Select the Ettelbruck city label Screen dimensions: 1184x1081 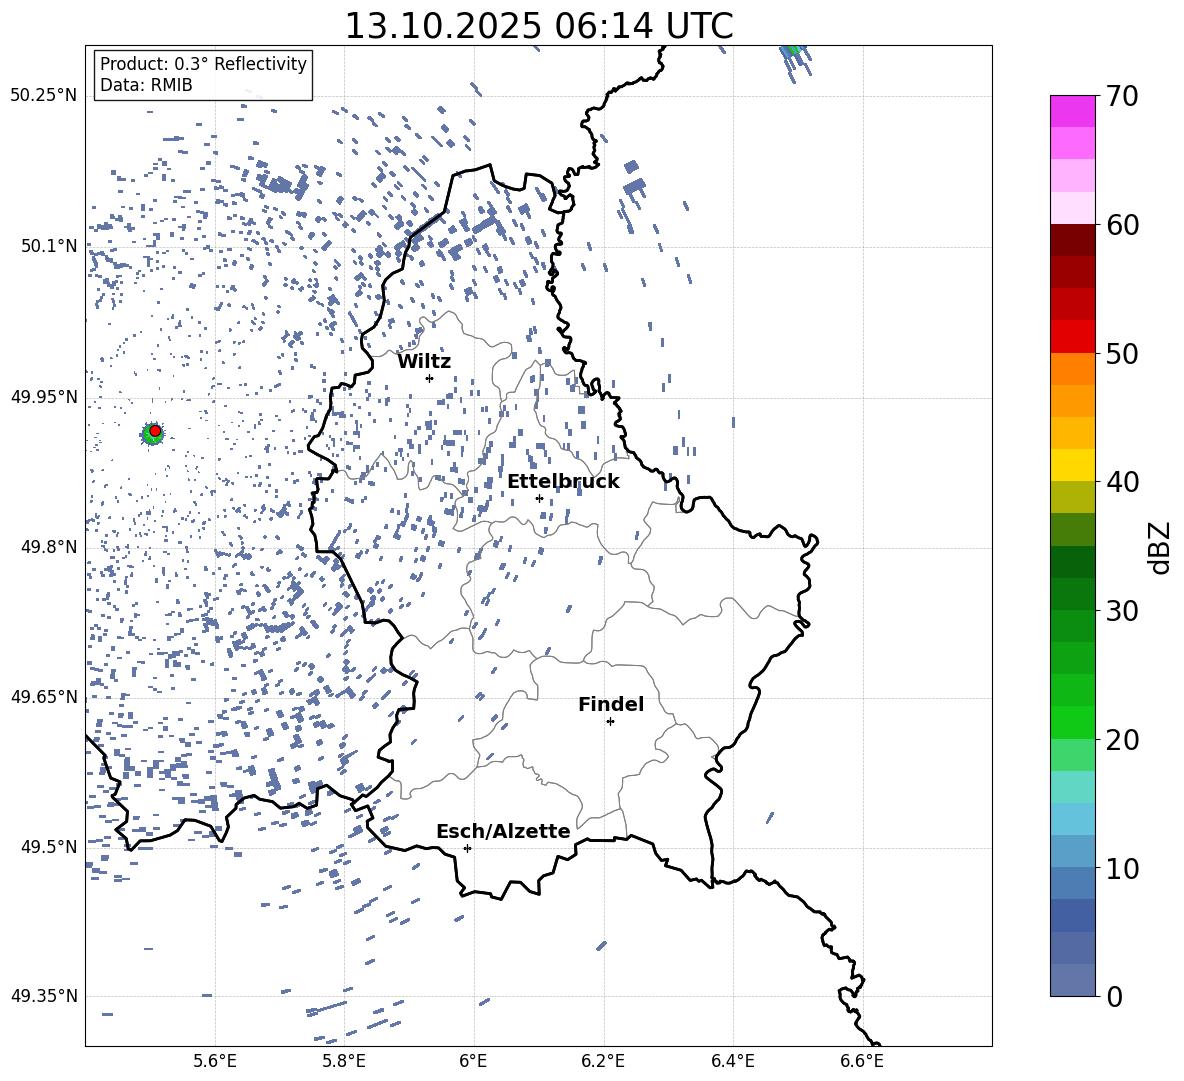click(563, 482)
